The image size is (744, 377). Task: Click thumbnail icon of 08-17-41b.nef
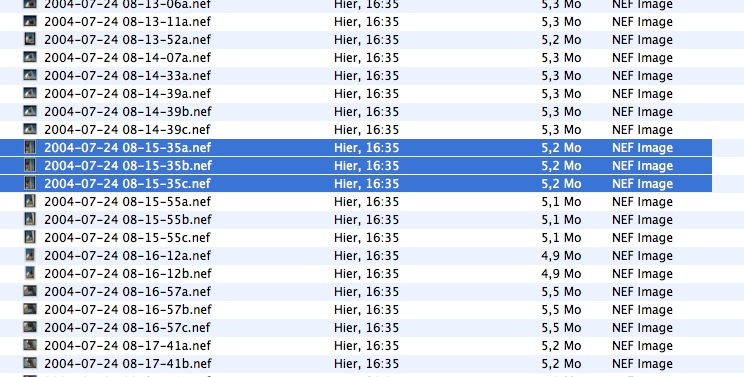point(30,363)
